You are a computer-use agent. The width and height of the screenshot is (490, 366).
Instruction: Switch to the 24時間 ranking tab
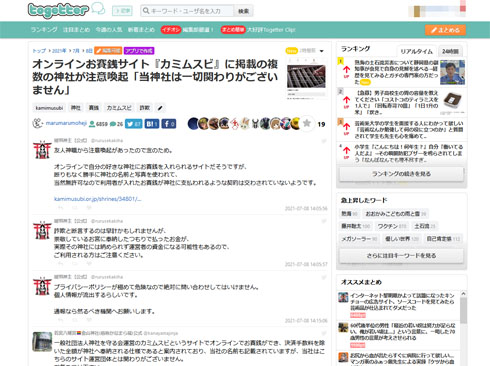(450, 51)
